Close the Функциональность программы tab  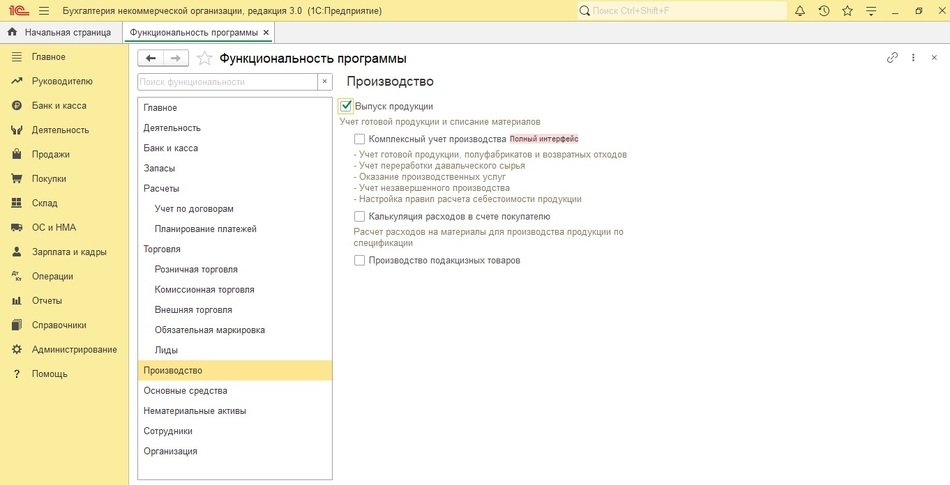265,32
